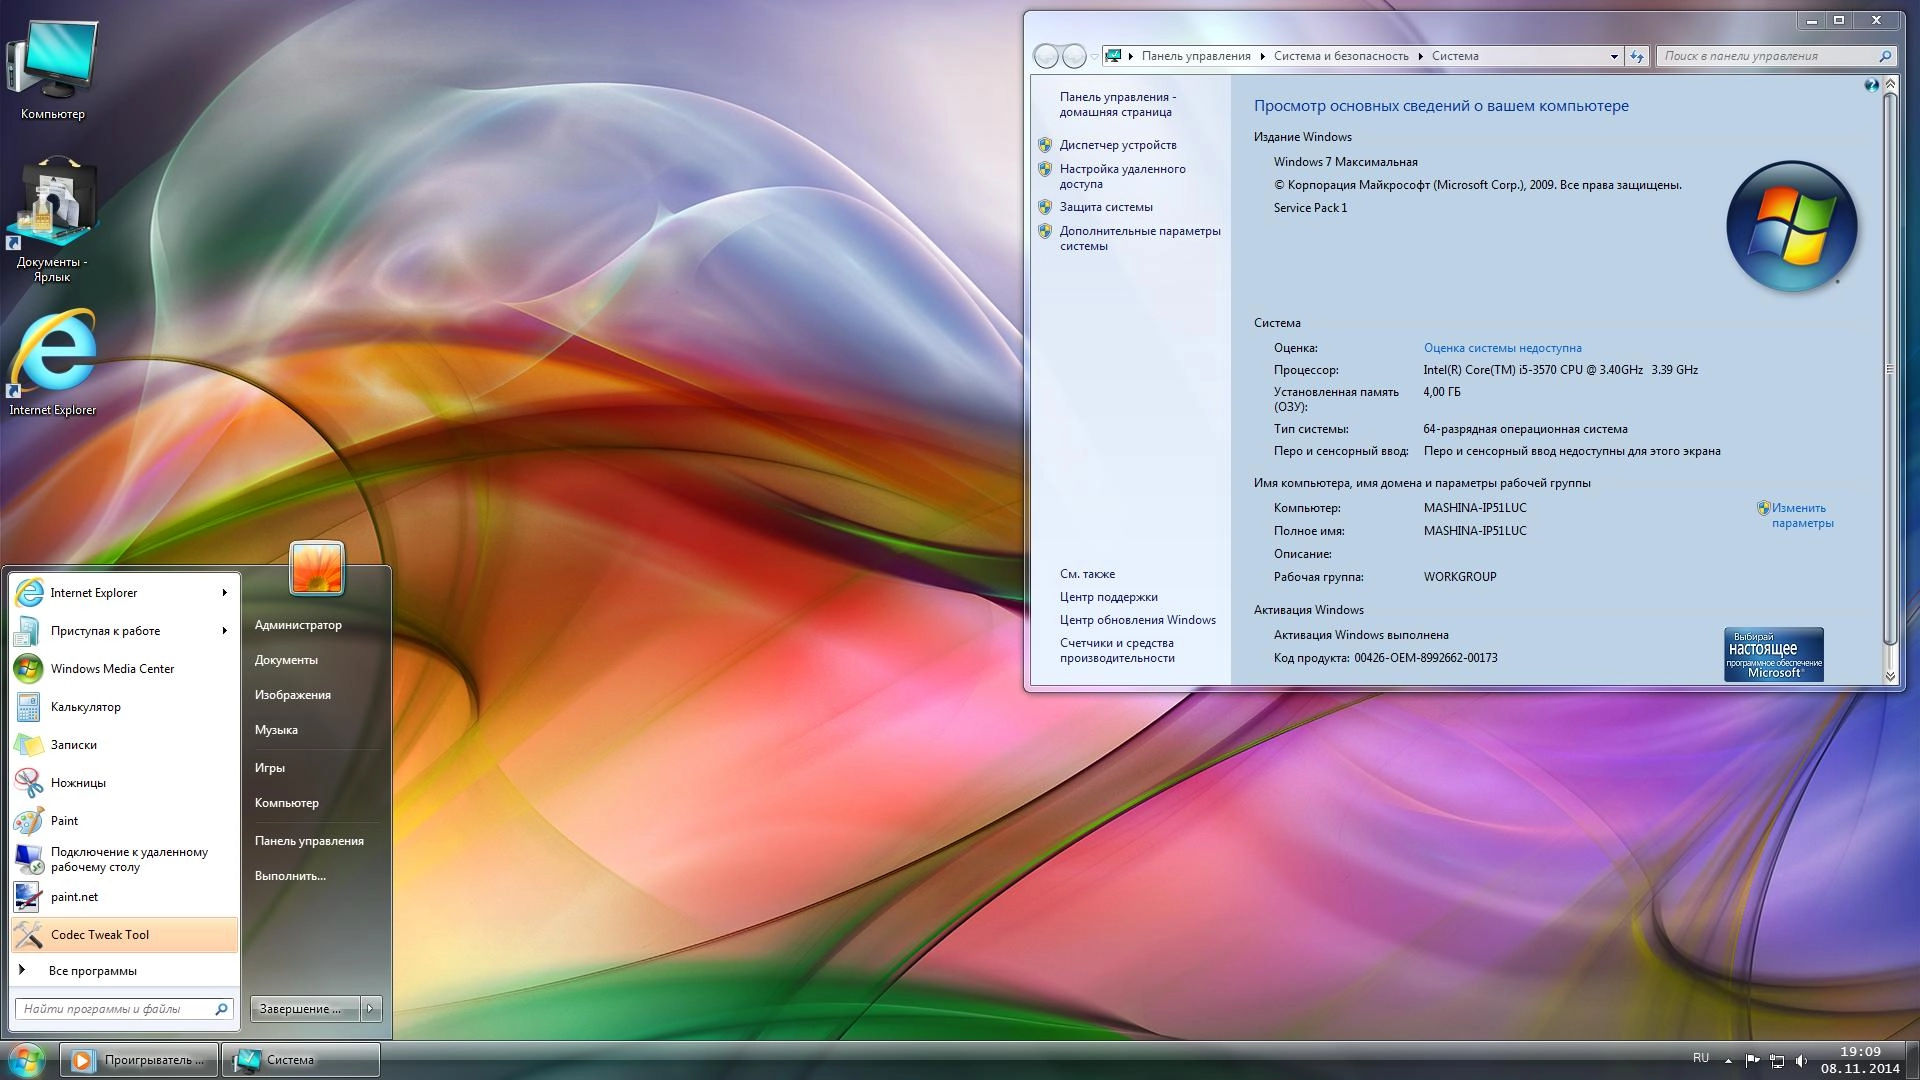Open Записки sticky notes
The image size is (1920, 1080).
pos(124,744)
